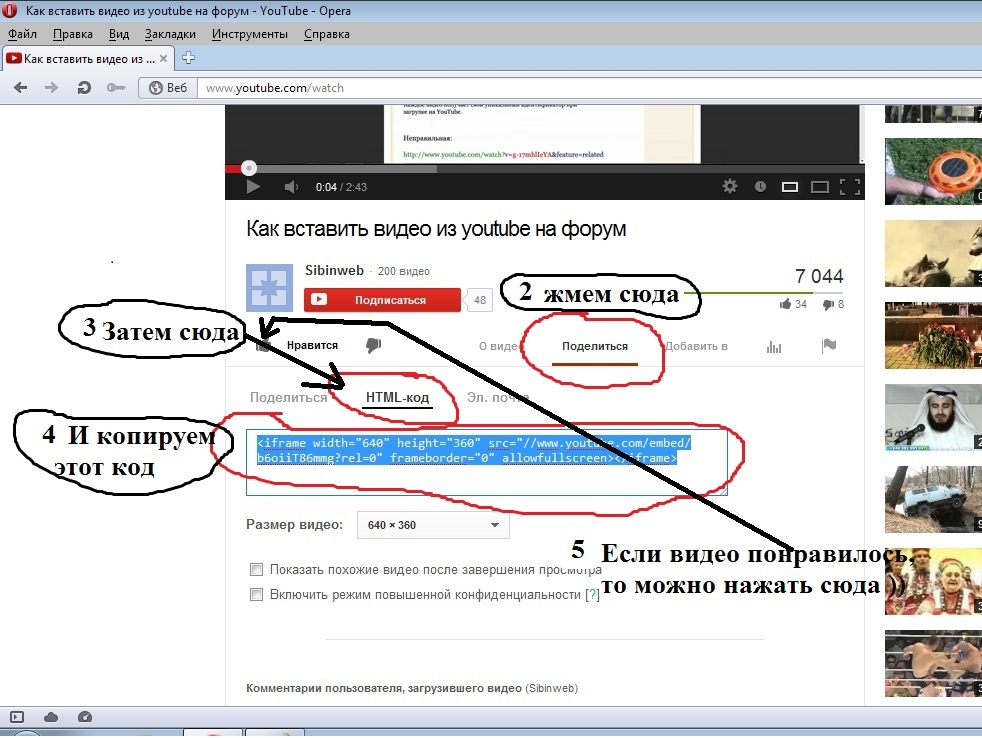
Task: Enter fullscreen with the player fullscreen icon
Action: click(850, 187)
